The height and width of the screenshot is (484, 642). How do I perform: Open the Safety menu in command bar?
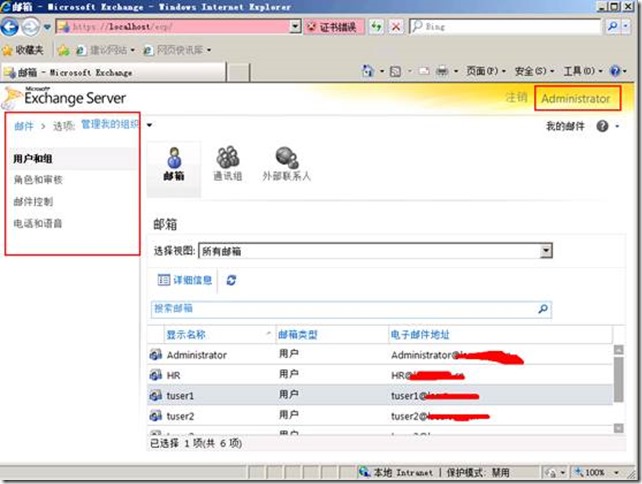pos(534,71)
